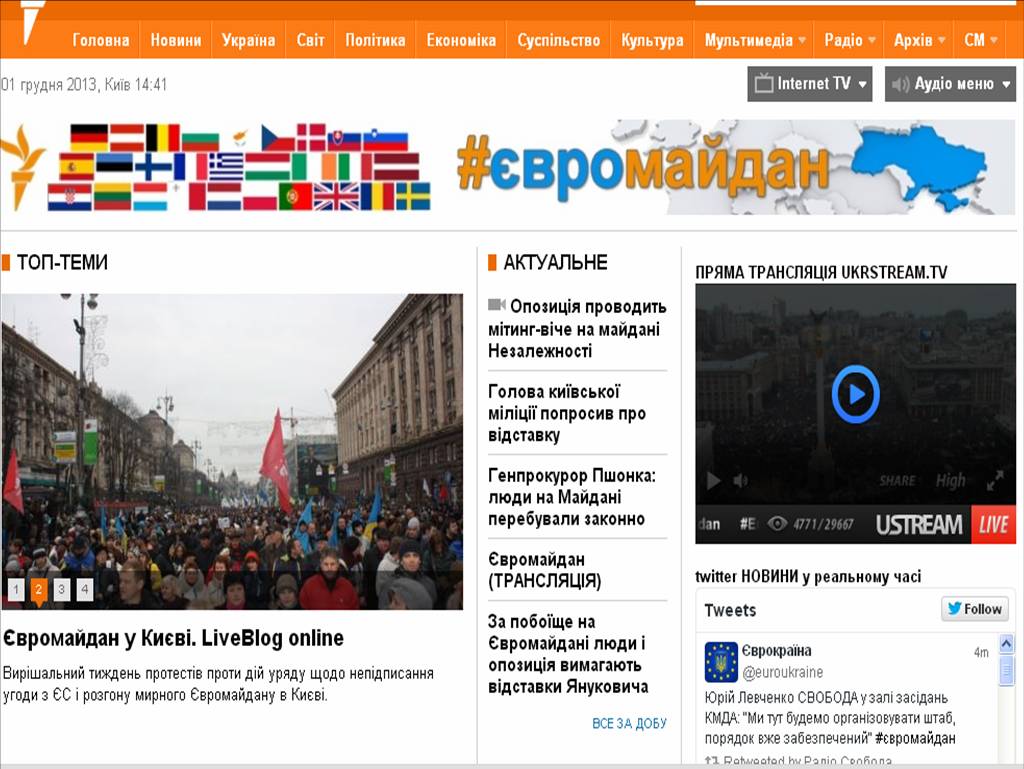
Task: Click the European flags banner
Action: (239, 167)
